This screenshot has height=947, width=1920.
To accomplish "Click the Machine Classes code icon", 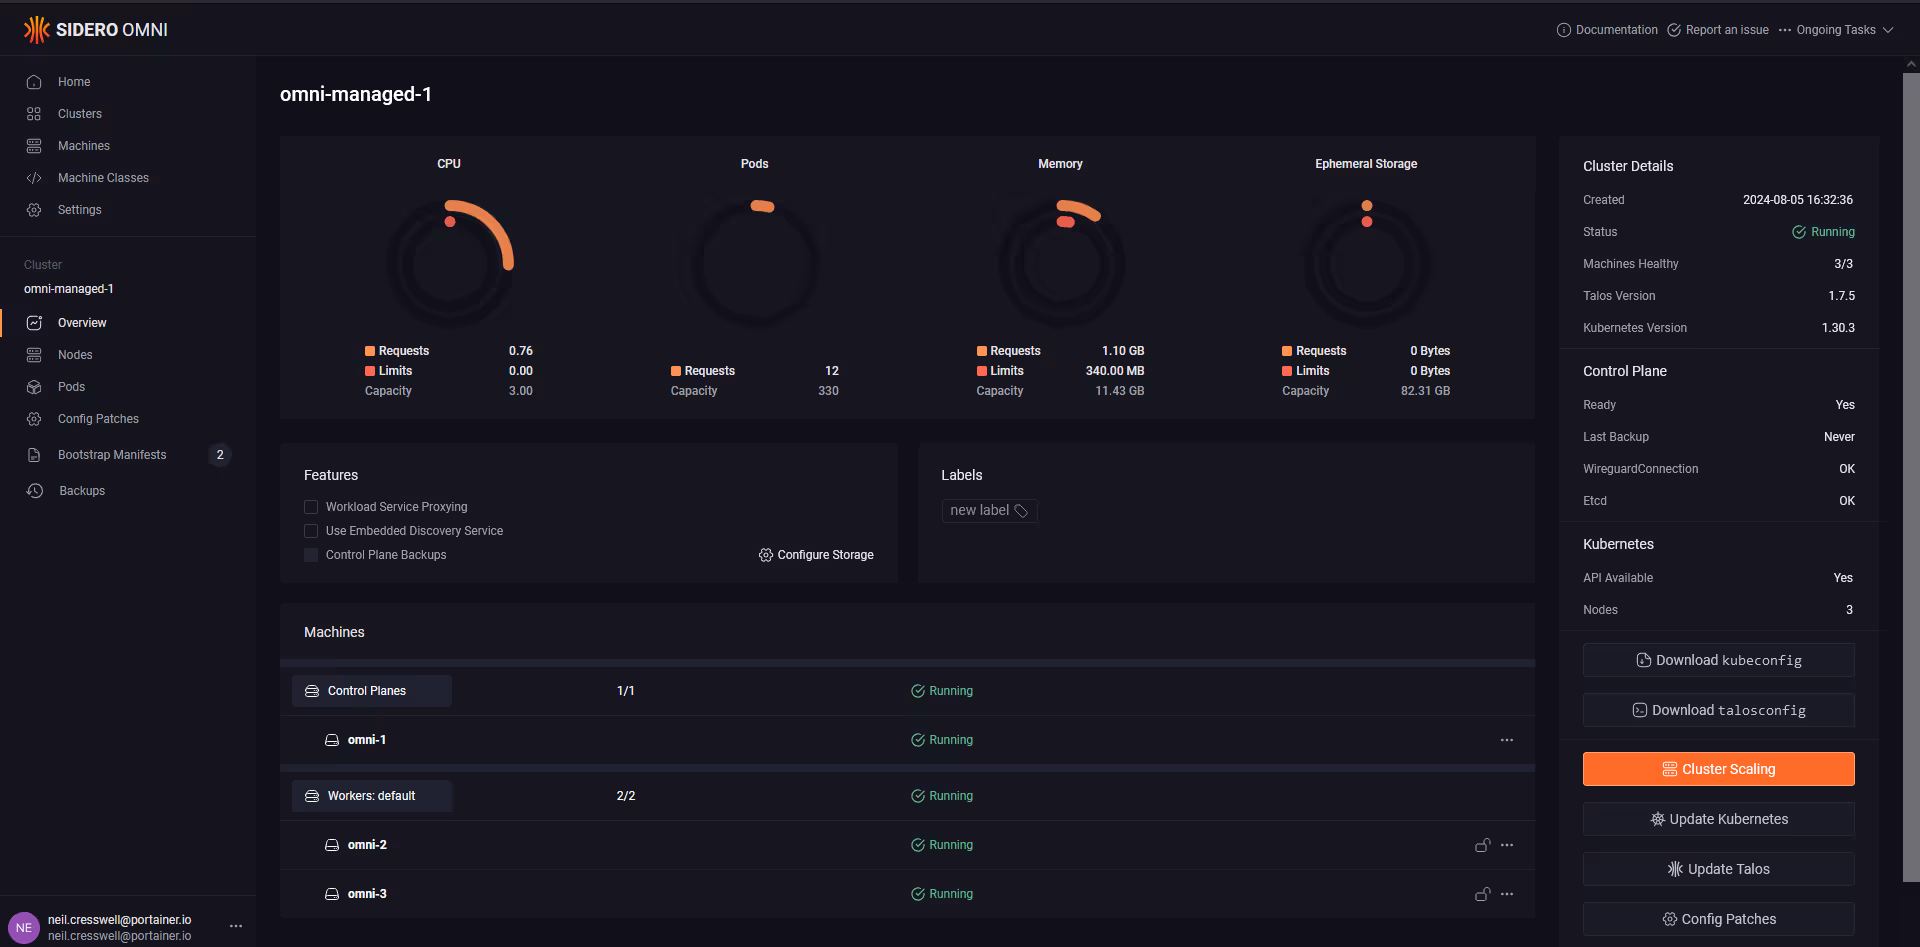I will [34, 178].
